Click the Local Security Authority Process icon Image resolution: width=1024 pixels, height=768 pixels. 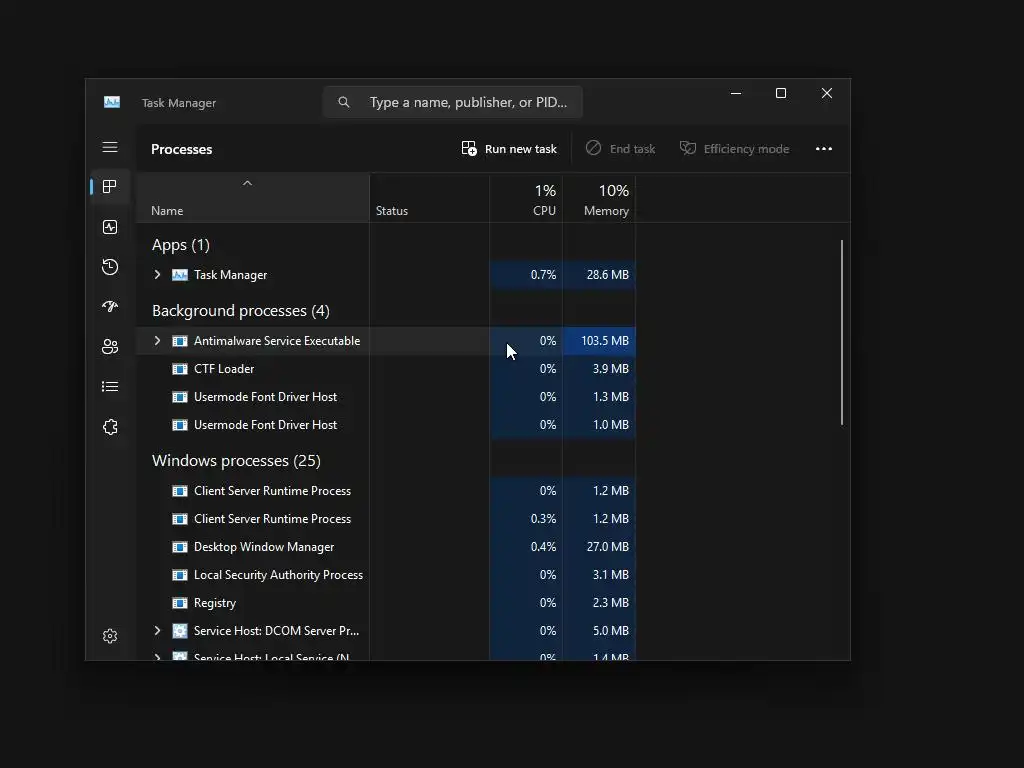point(180,575)
